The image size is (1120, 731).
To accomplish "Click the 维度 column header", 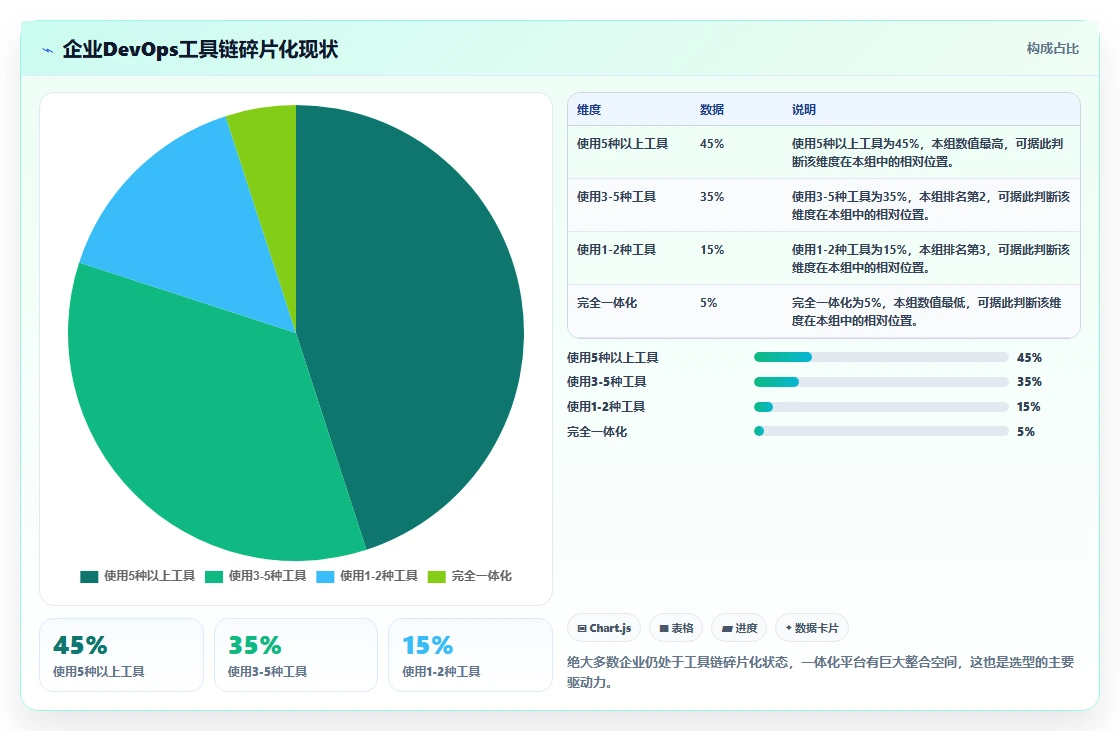I will [589, 109].
